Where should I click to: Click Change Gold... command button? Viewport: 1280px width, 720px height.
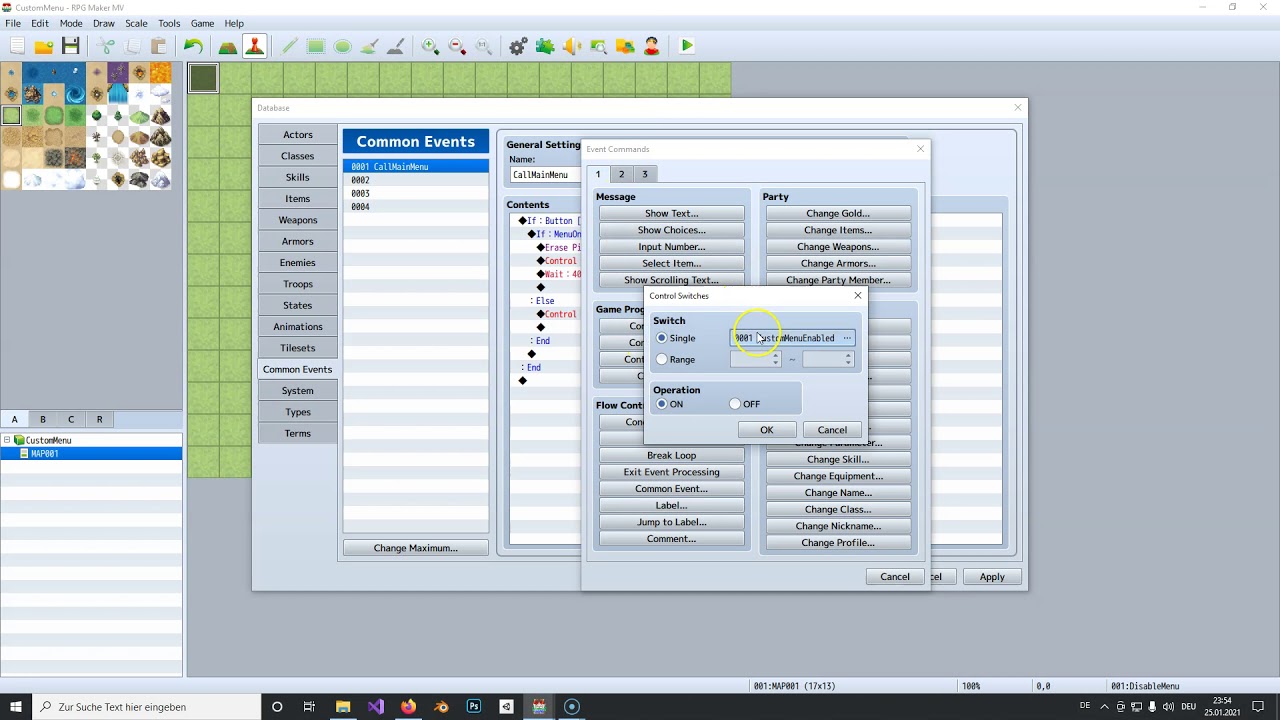pos(838,213)
